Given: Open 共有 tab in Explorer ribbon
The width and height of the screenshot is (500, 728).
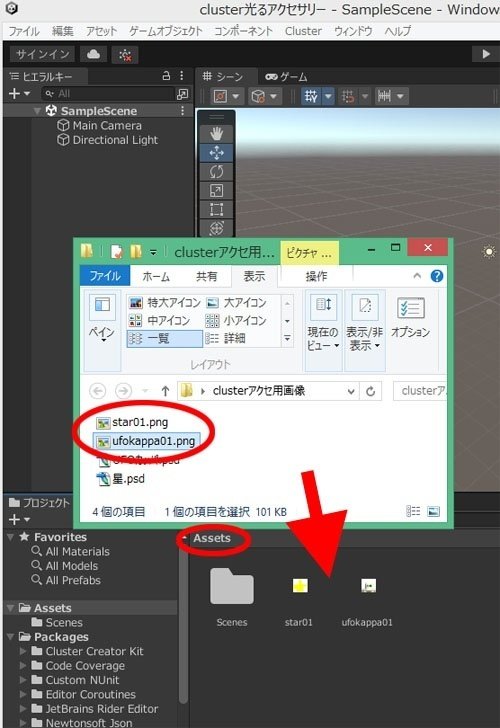Looking at the screenshot, I should click(206, 276).
